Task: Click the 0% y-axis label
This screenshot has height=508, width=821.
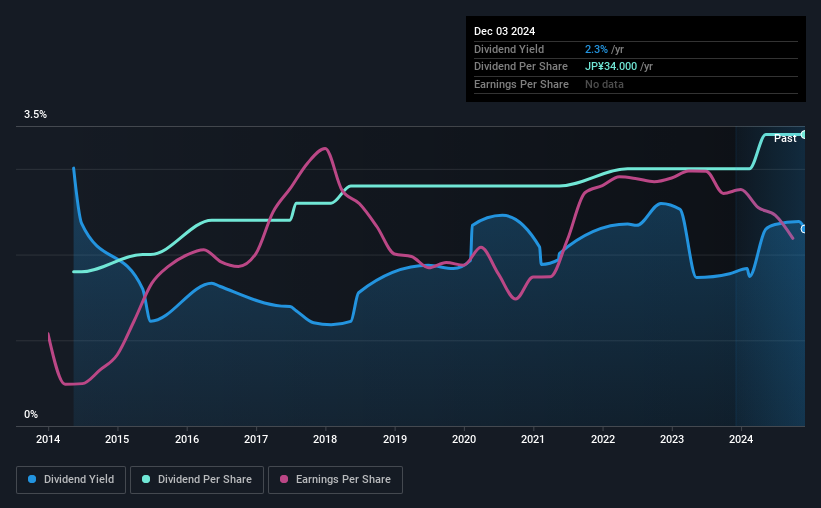Action: [x=31, y=414]
